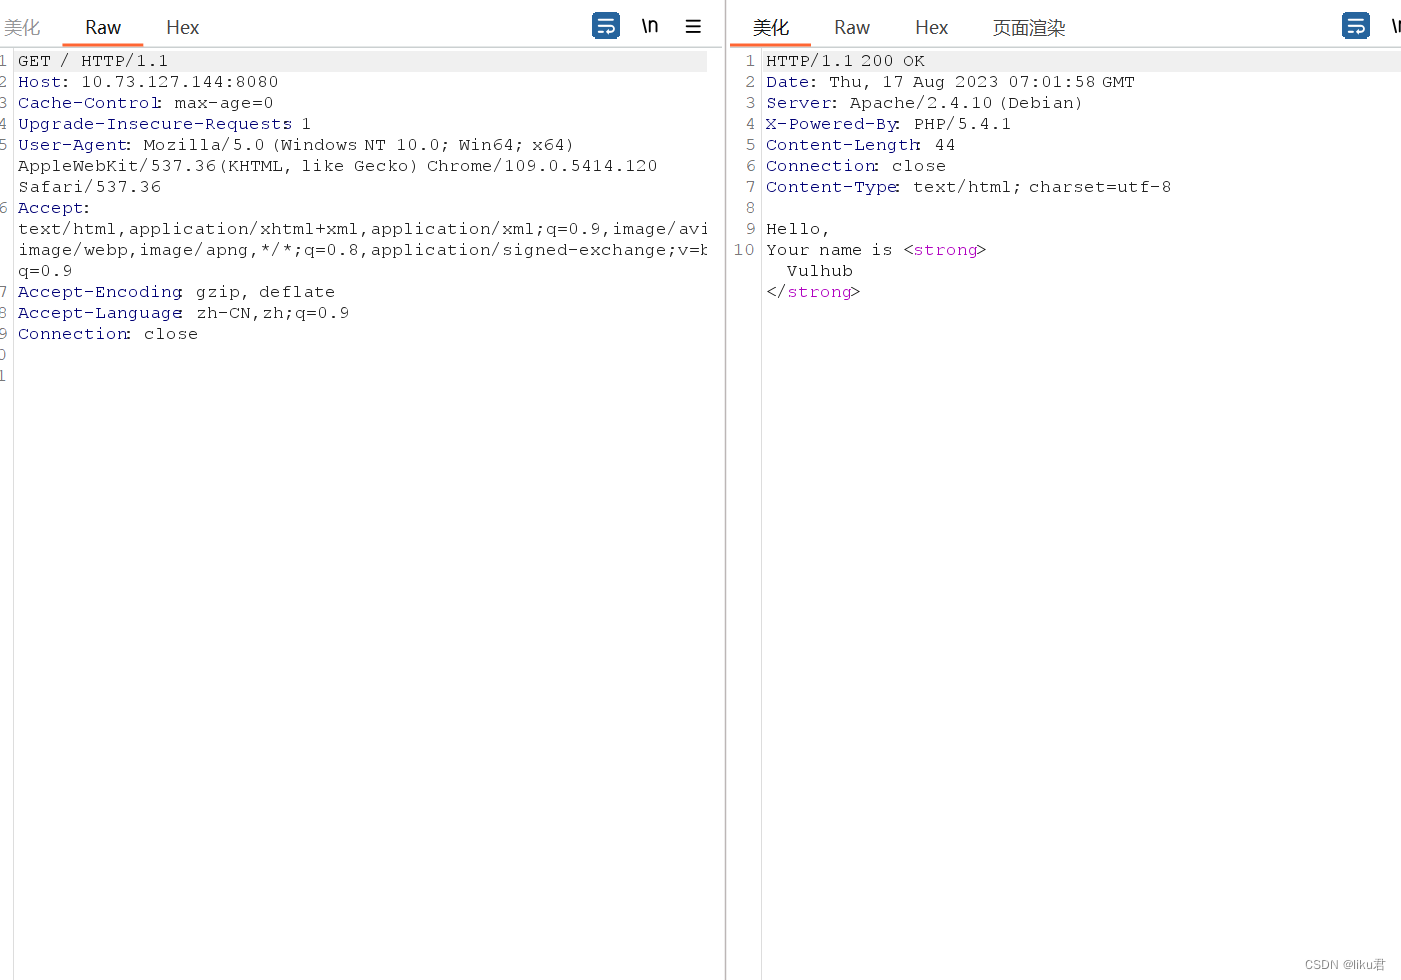Click the Cache-Control header line
This screenshot has width=1401, height=980.
click(x=145, y=103)
